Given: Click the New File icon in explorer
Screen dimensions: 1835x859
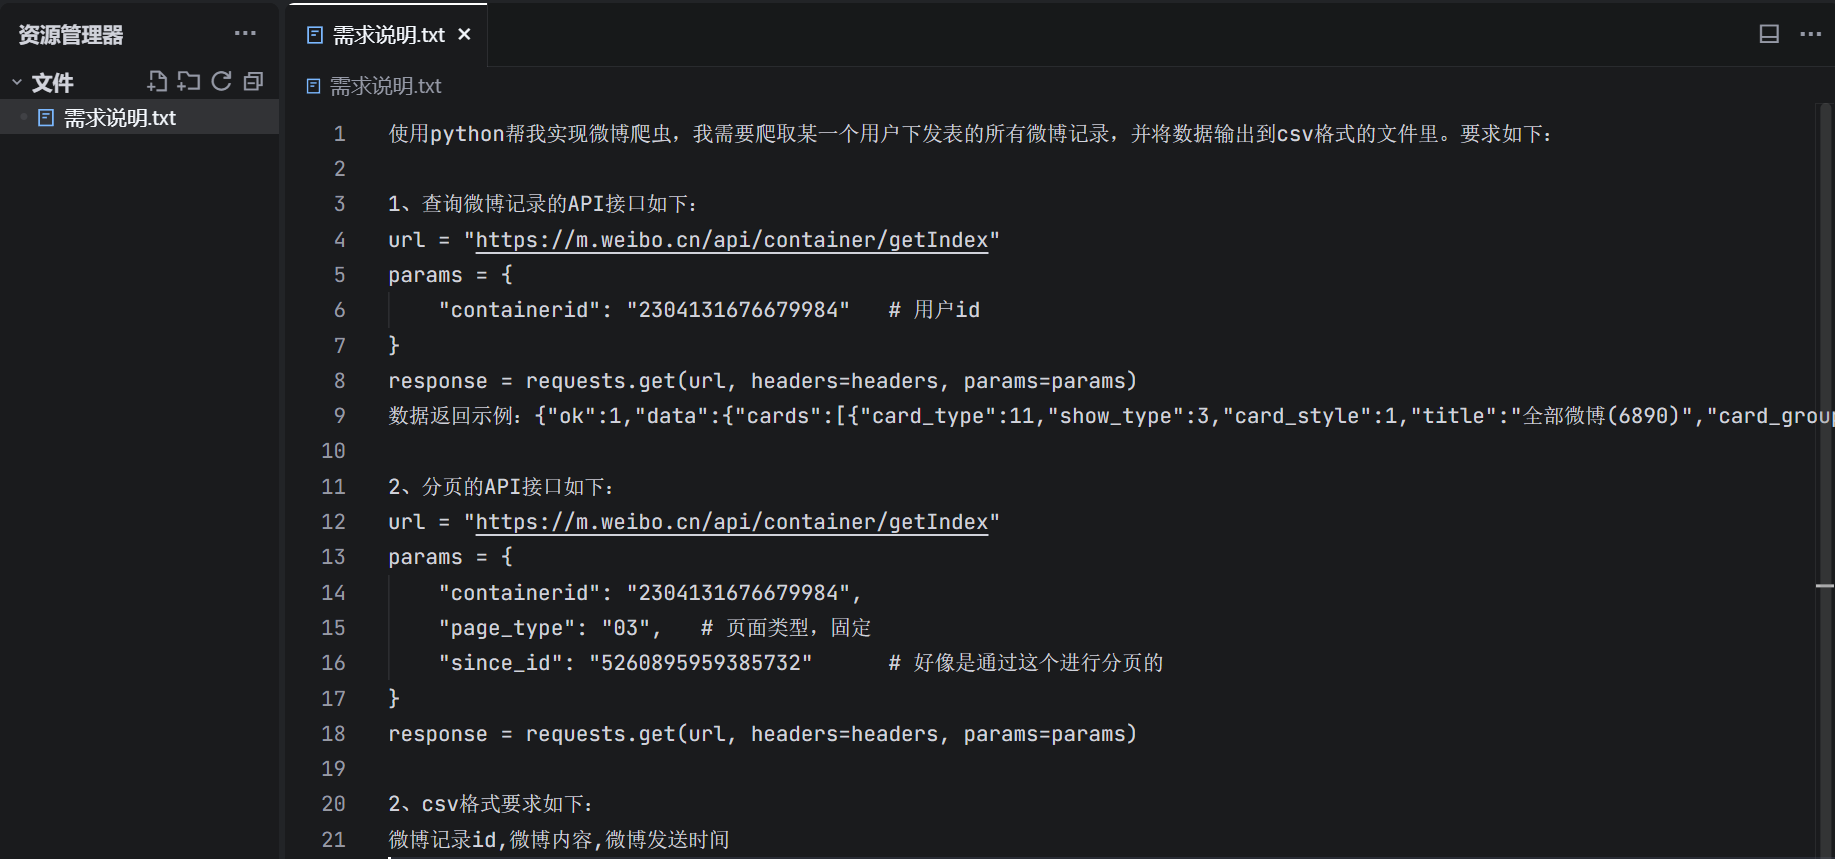Looking at the screenshot, I should [x=157, y=81].
